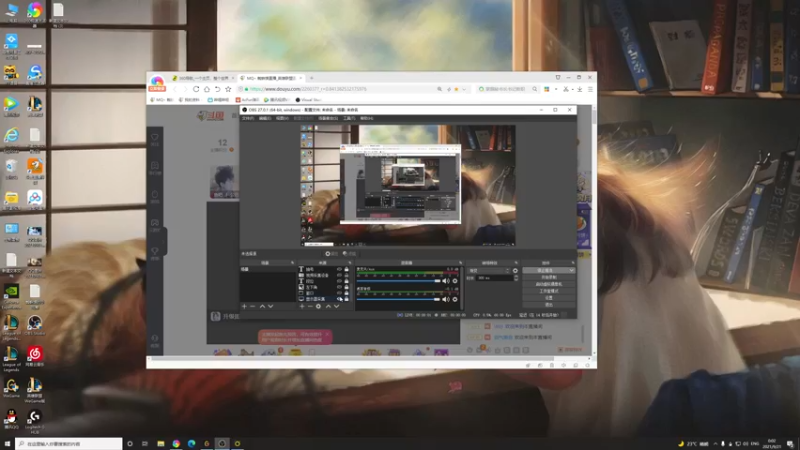Image resolution: width=800 pixels, height=450 pixels.
Task: Pop out the scenes dock icon
Action: (x=292, y=263)
